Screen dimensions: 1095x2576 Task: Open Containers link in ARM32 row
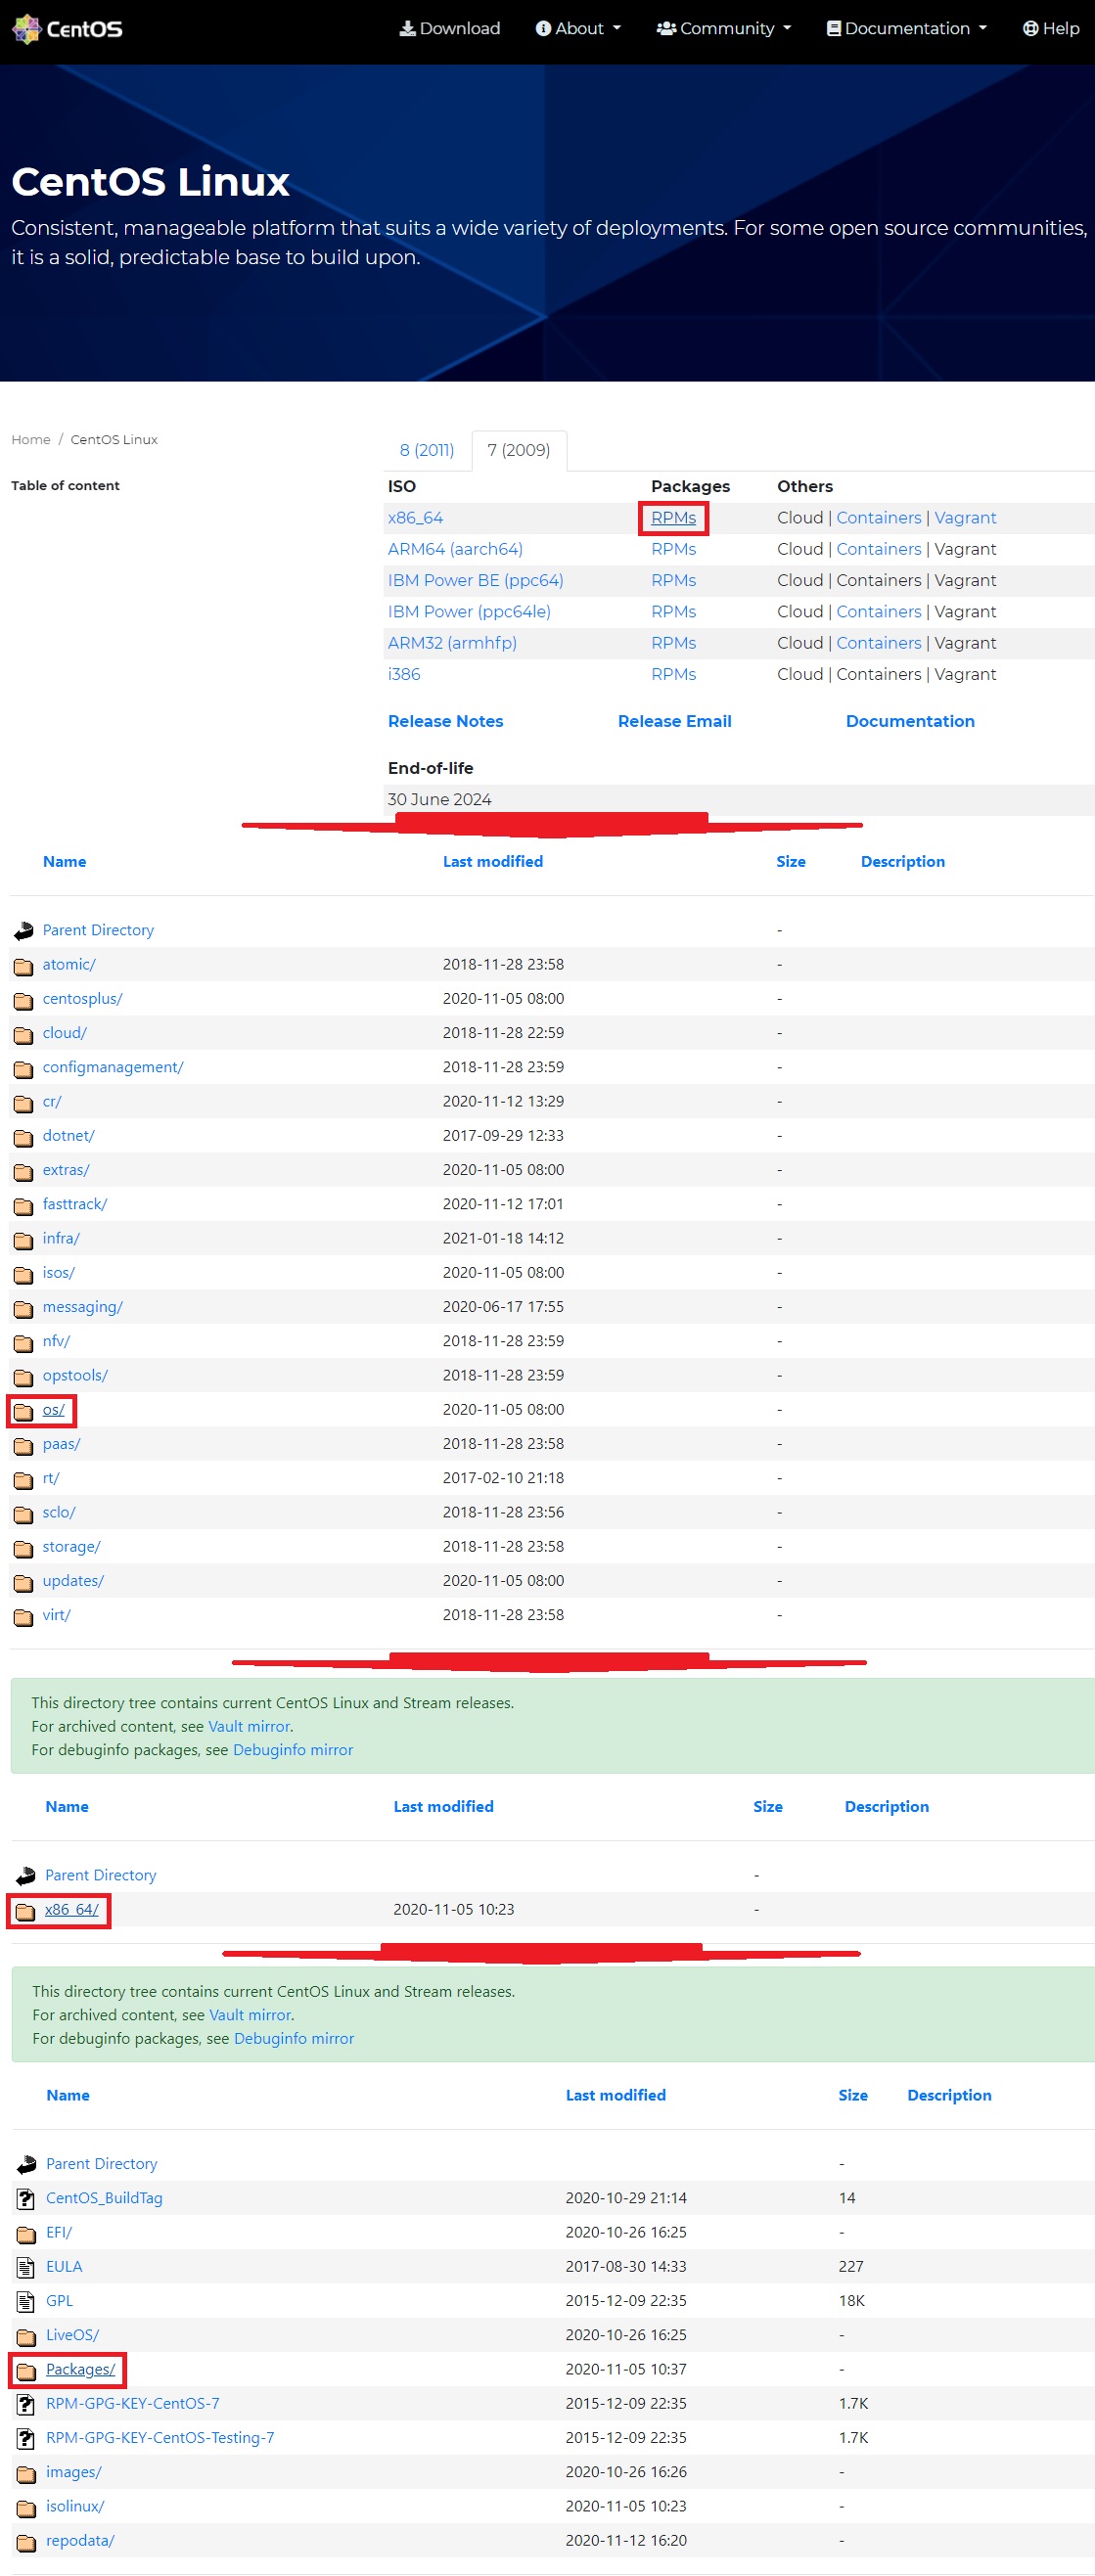pyautogui.click(x=879, y=643)
